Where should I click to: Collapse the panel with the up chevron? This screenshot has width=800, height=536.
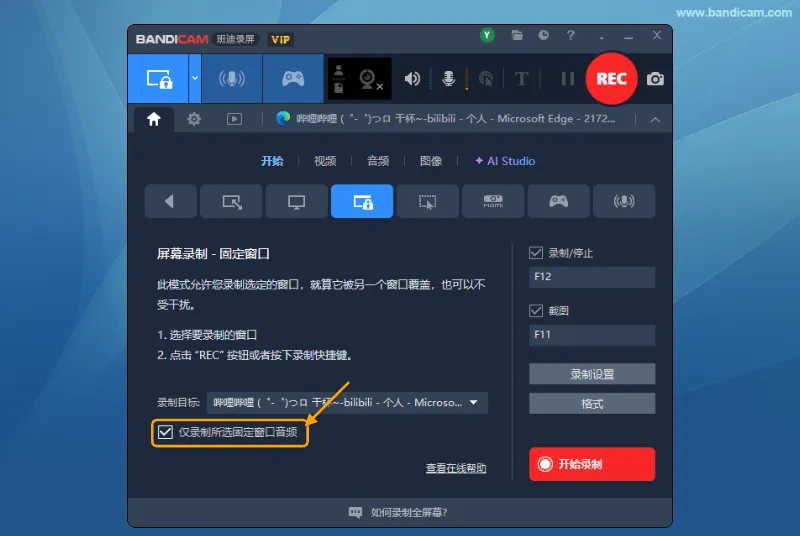[x=655, y=120]
